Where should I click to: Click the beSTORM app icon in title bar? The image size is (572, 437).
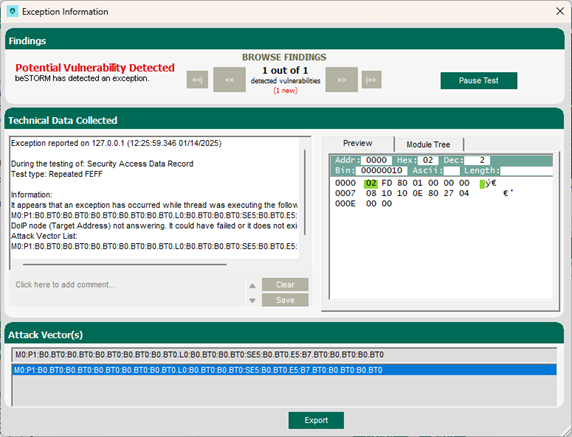pos(12,11)
